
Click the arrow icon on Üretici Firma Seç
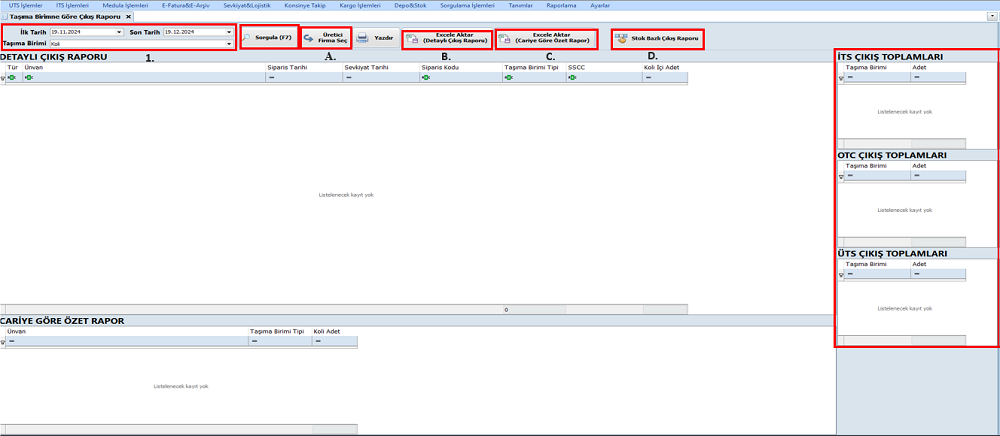[x=309, y=39]
